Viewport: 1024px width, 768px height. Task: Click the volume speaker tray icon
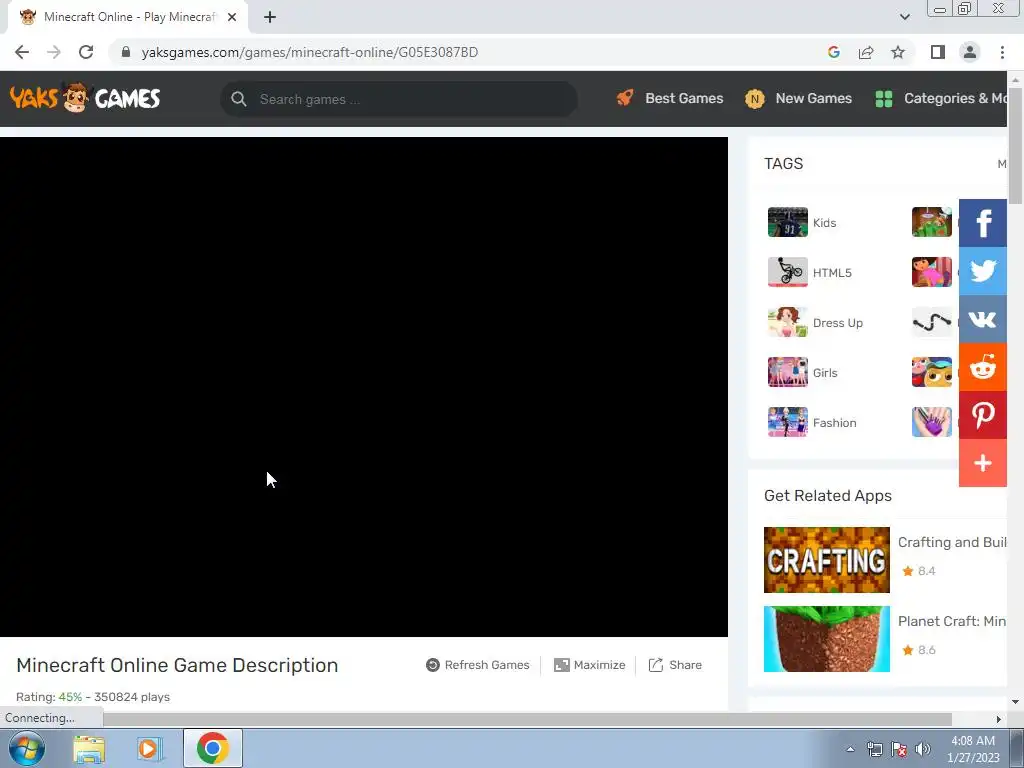pos(923,749)
